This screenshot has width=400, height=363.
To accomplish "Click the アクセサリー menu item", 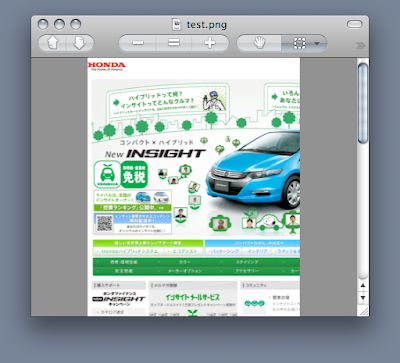I will click(247, 271).
